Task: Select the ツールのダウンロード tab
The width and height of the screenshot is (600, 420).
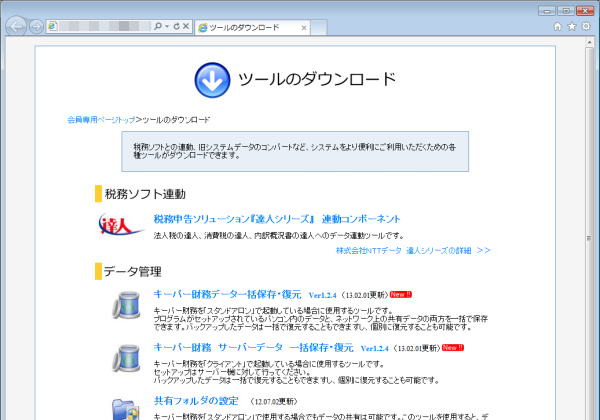Action: (x=251, y=28)
